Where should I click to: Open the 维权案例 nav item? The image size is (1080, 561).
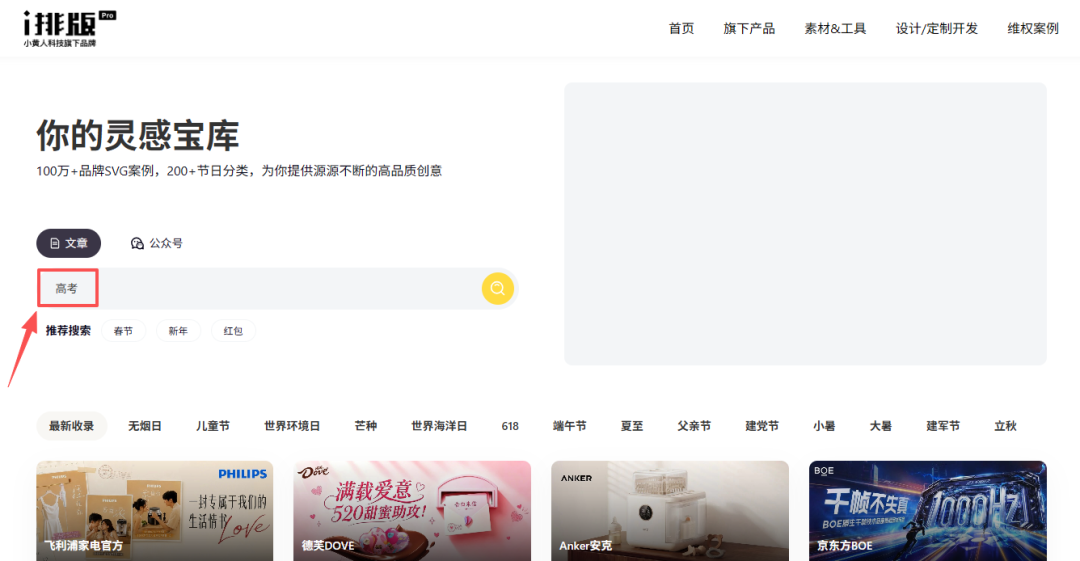(x=1032, y=28)
